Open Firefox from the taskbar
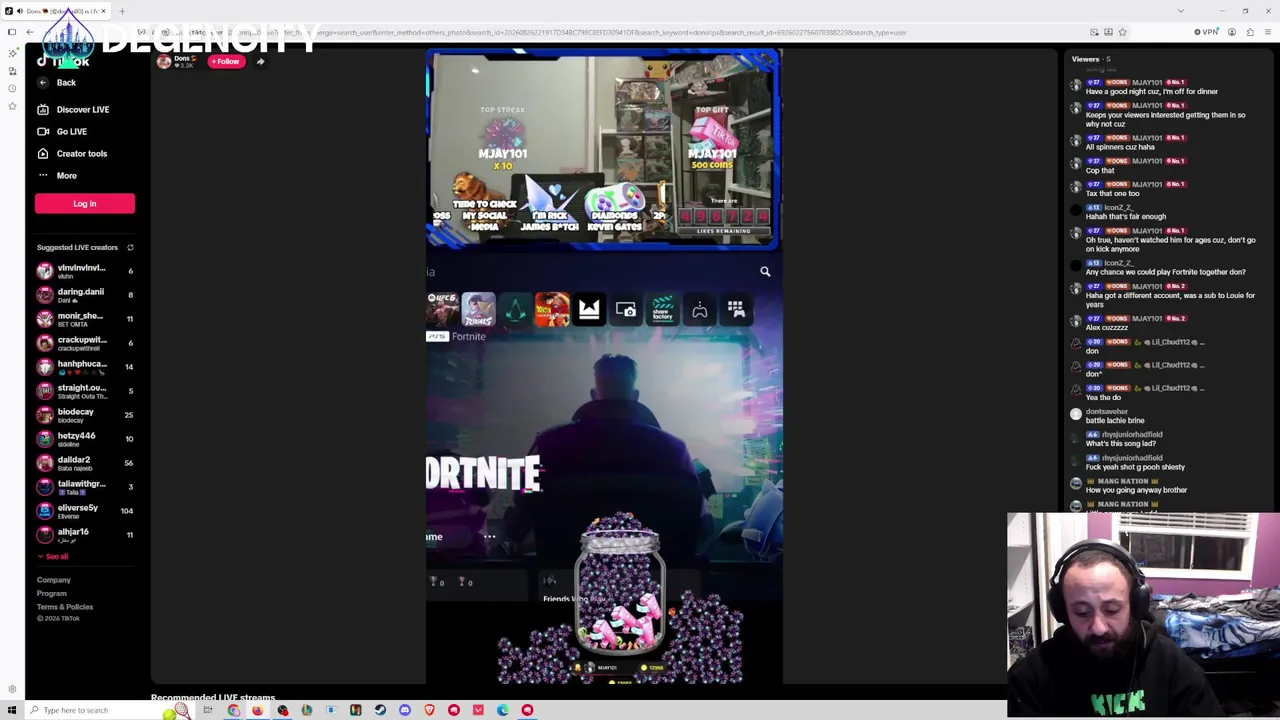Screen dimensions: 1280x720 pos(258,710)
